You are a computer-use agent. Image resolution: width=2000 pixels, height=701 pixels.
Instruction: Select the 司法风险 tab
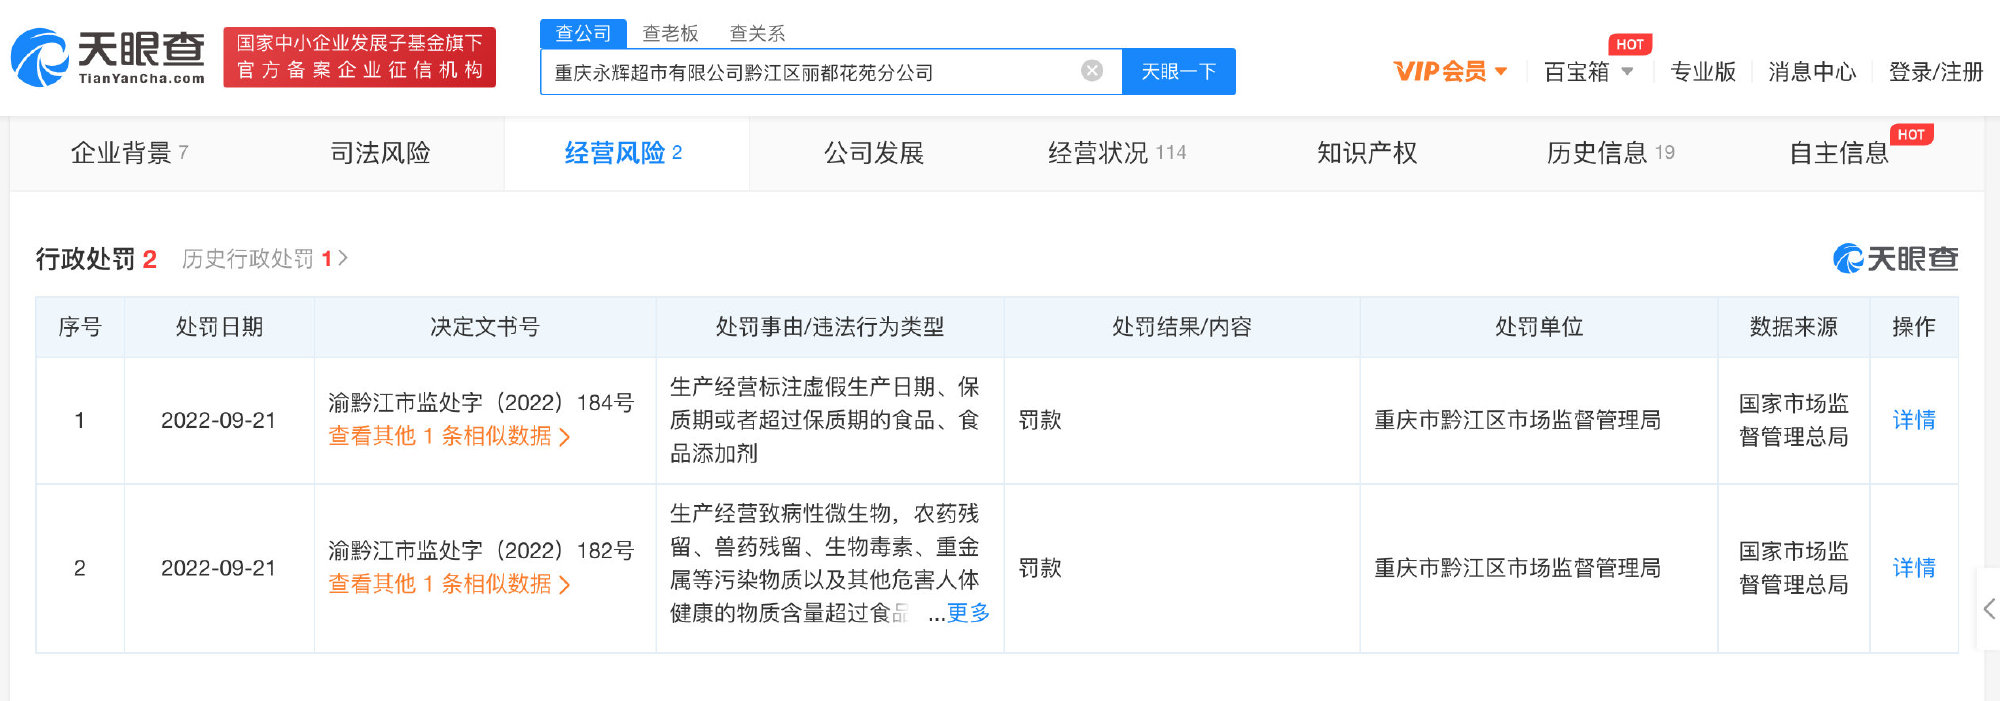click(x=380, y=153)
